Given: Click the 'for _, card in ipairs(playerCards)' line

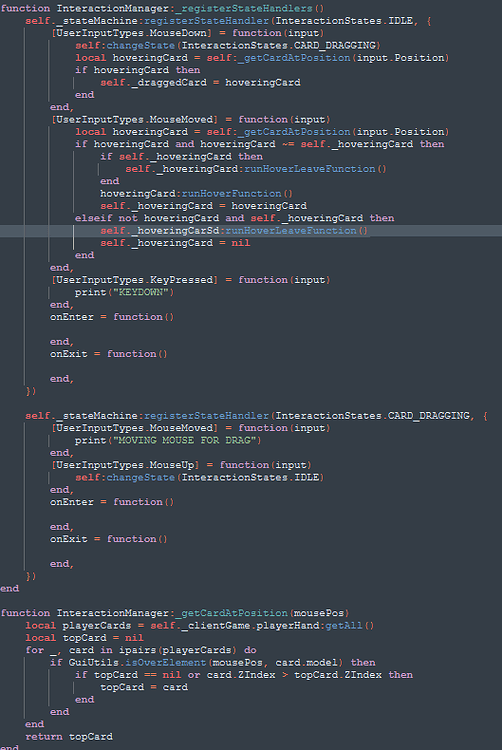Looking at the screenshot, I should (141, 651).
